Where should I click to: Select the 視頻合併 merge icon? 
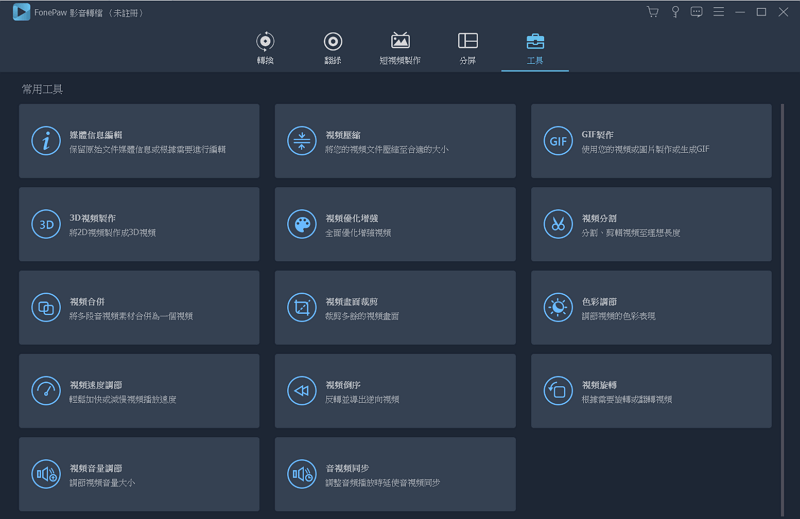point(45,307)
